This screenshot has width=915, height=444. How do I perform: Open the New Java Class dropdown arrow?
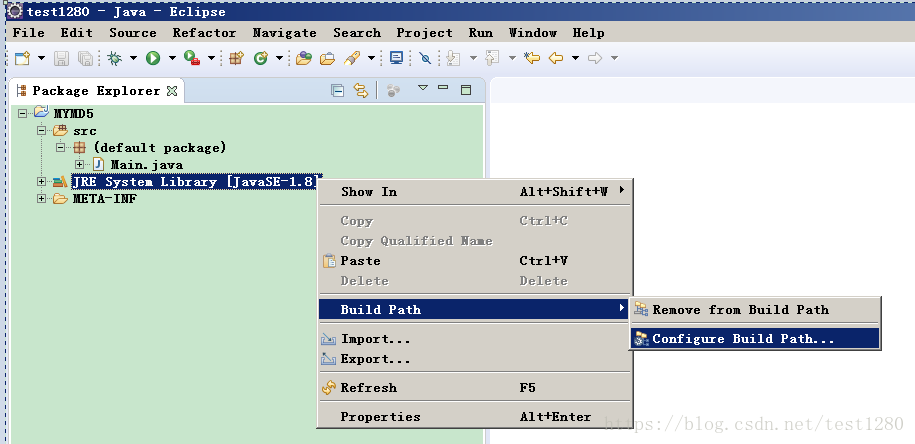point(279,58)
